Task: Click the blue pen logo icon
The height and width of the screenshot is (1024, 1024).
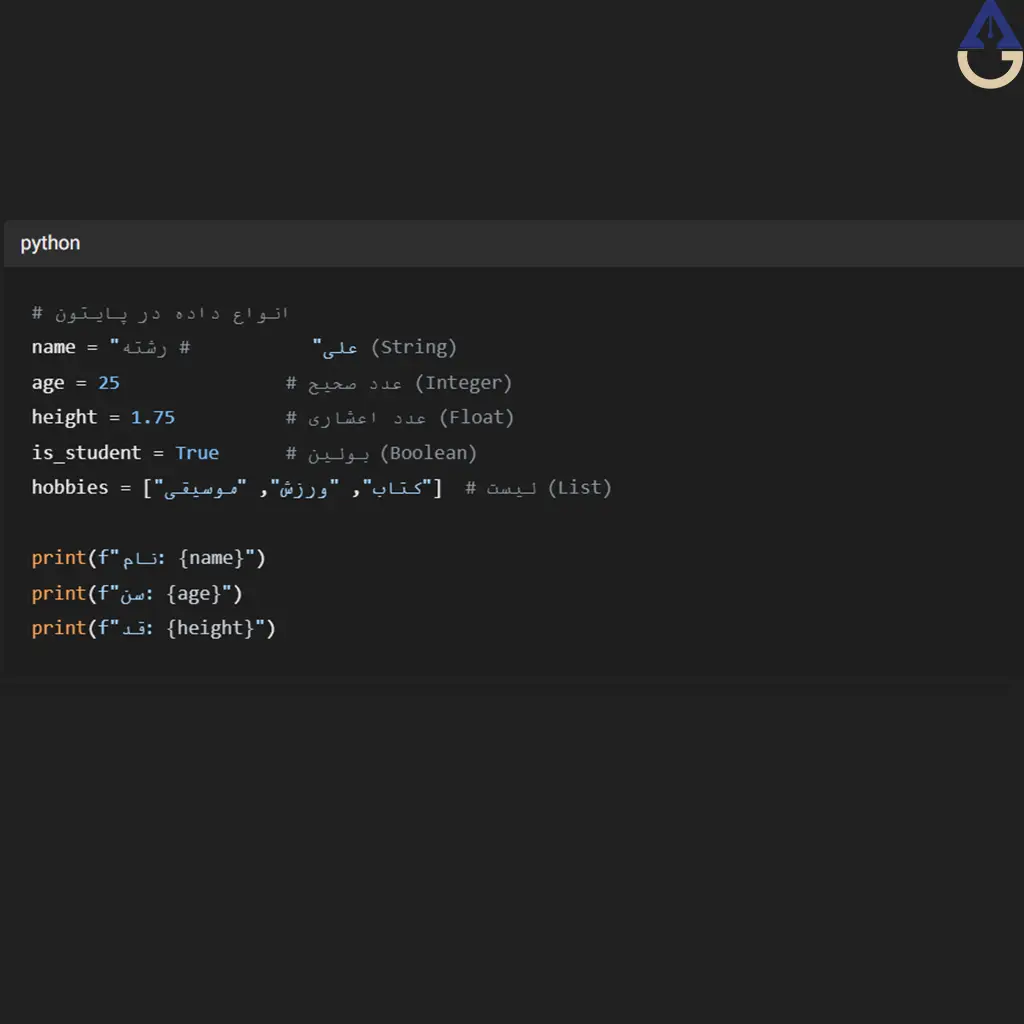Action: coord(990,44)
